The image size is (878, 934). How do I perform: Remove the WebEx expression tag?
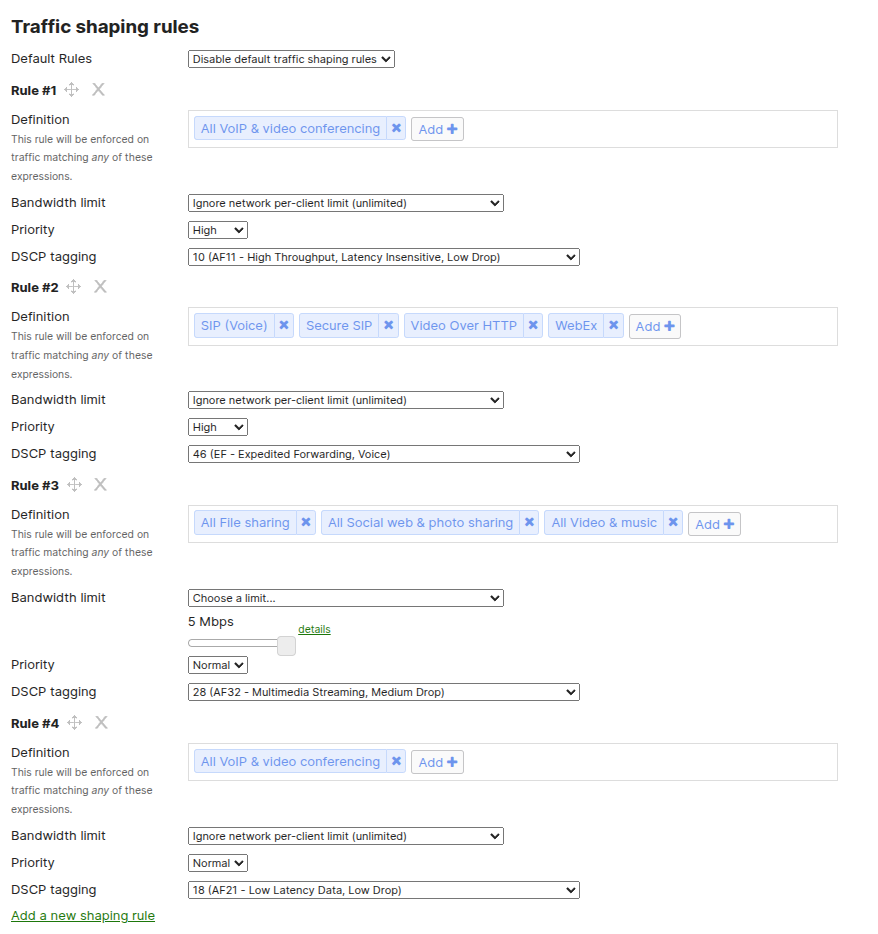[x=614, y=326]
